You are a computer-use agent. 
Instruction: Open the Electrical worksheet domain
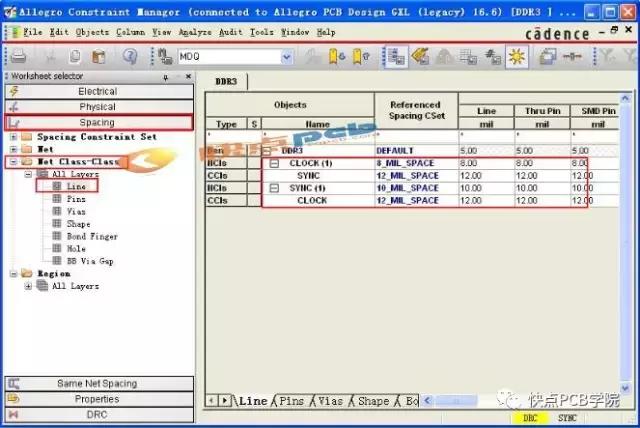99,91
